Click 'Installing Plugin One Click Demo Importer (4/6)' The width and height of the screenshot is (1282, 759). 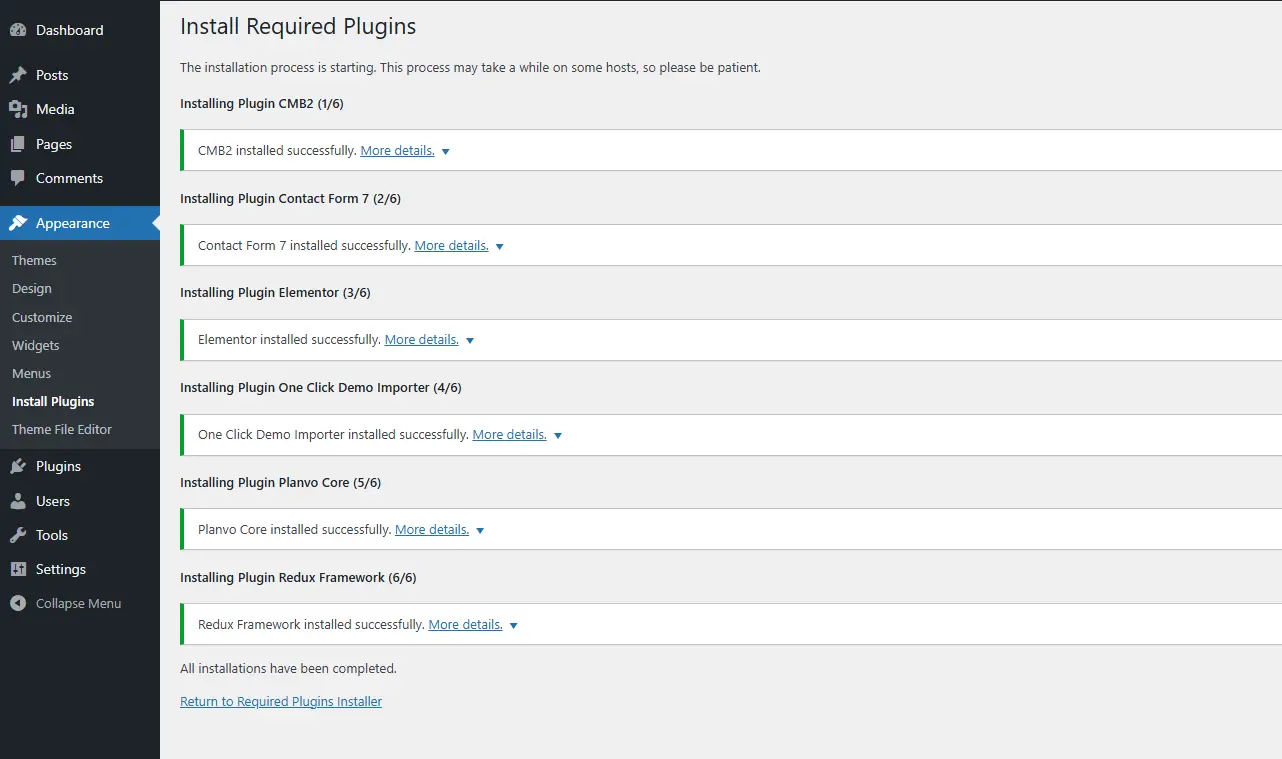tap(321, 388)
